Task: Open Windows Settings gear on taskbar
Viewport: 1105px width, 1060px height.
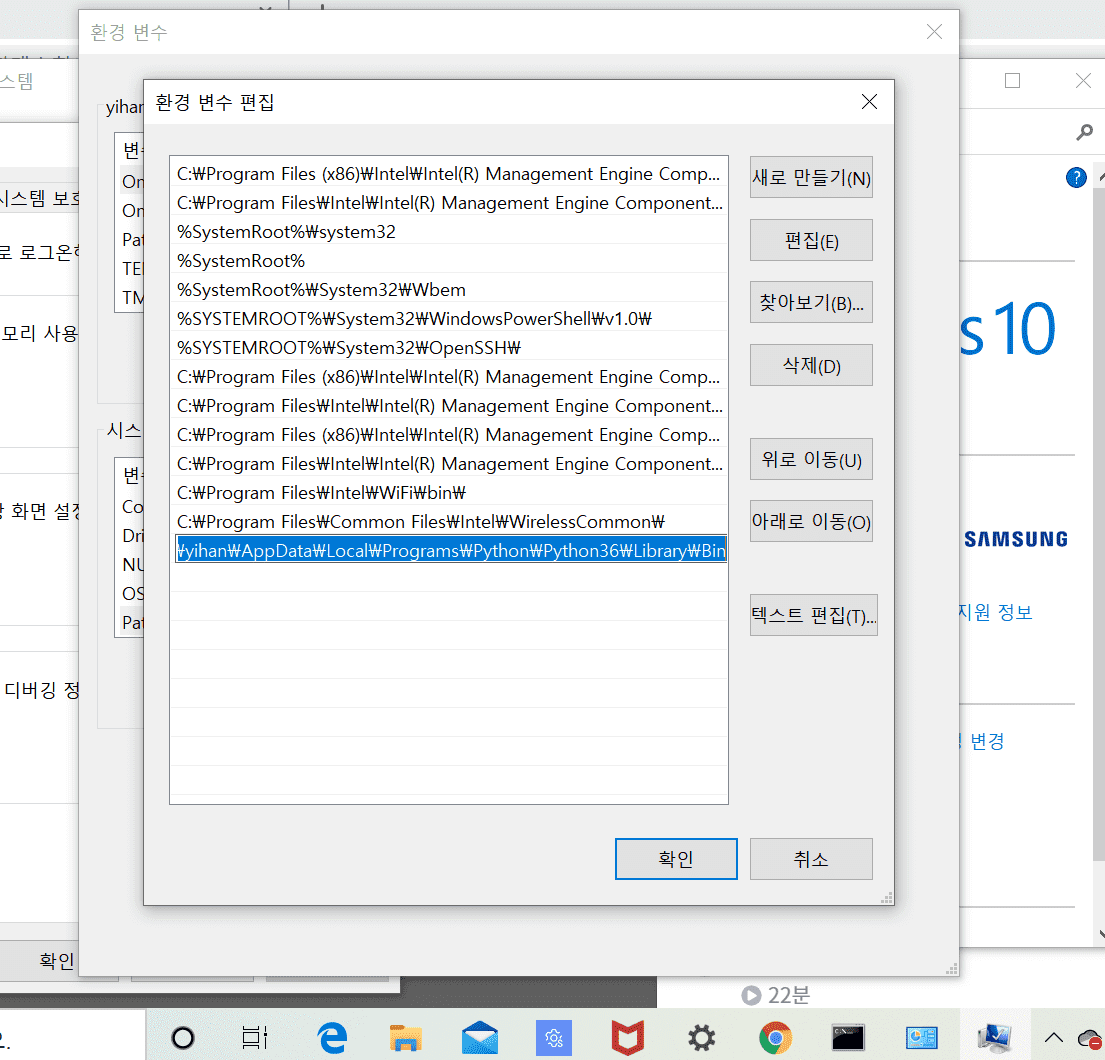Action: tap(701, 1037)
